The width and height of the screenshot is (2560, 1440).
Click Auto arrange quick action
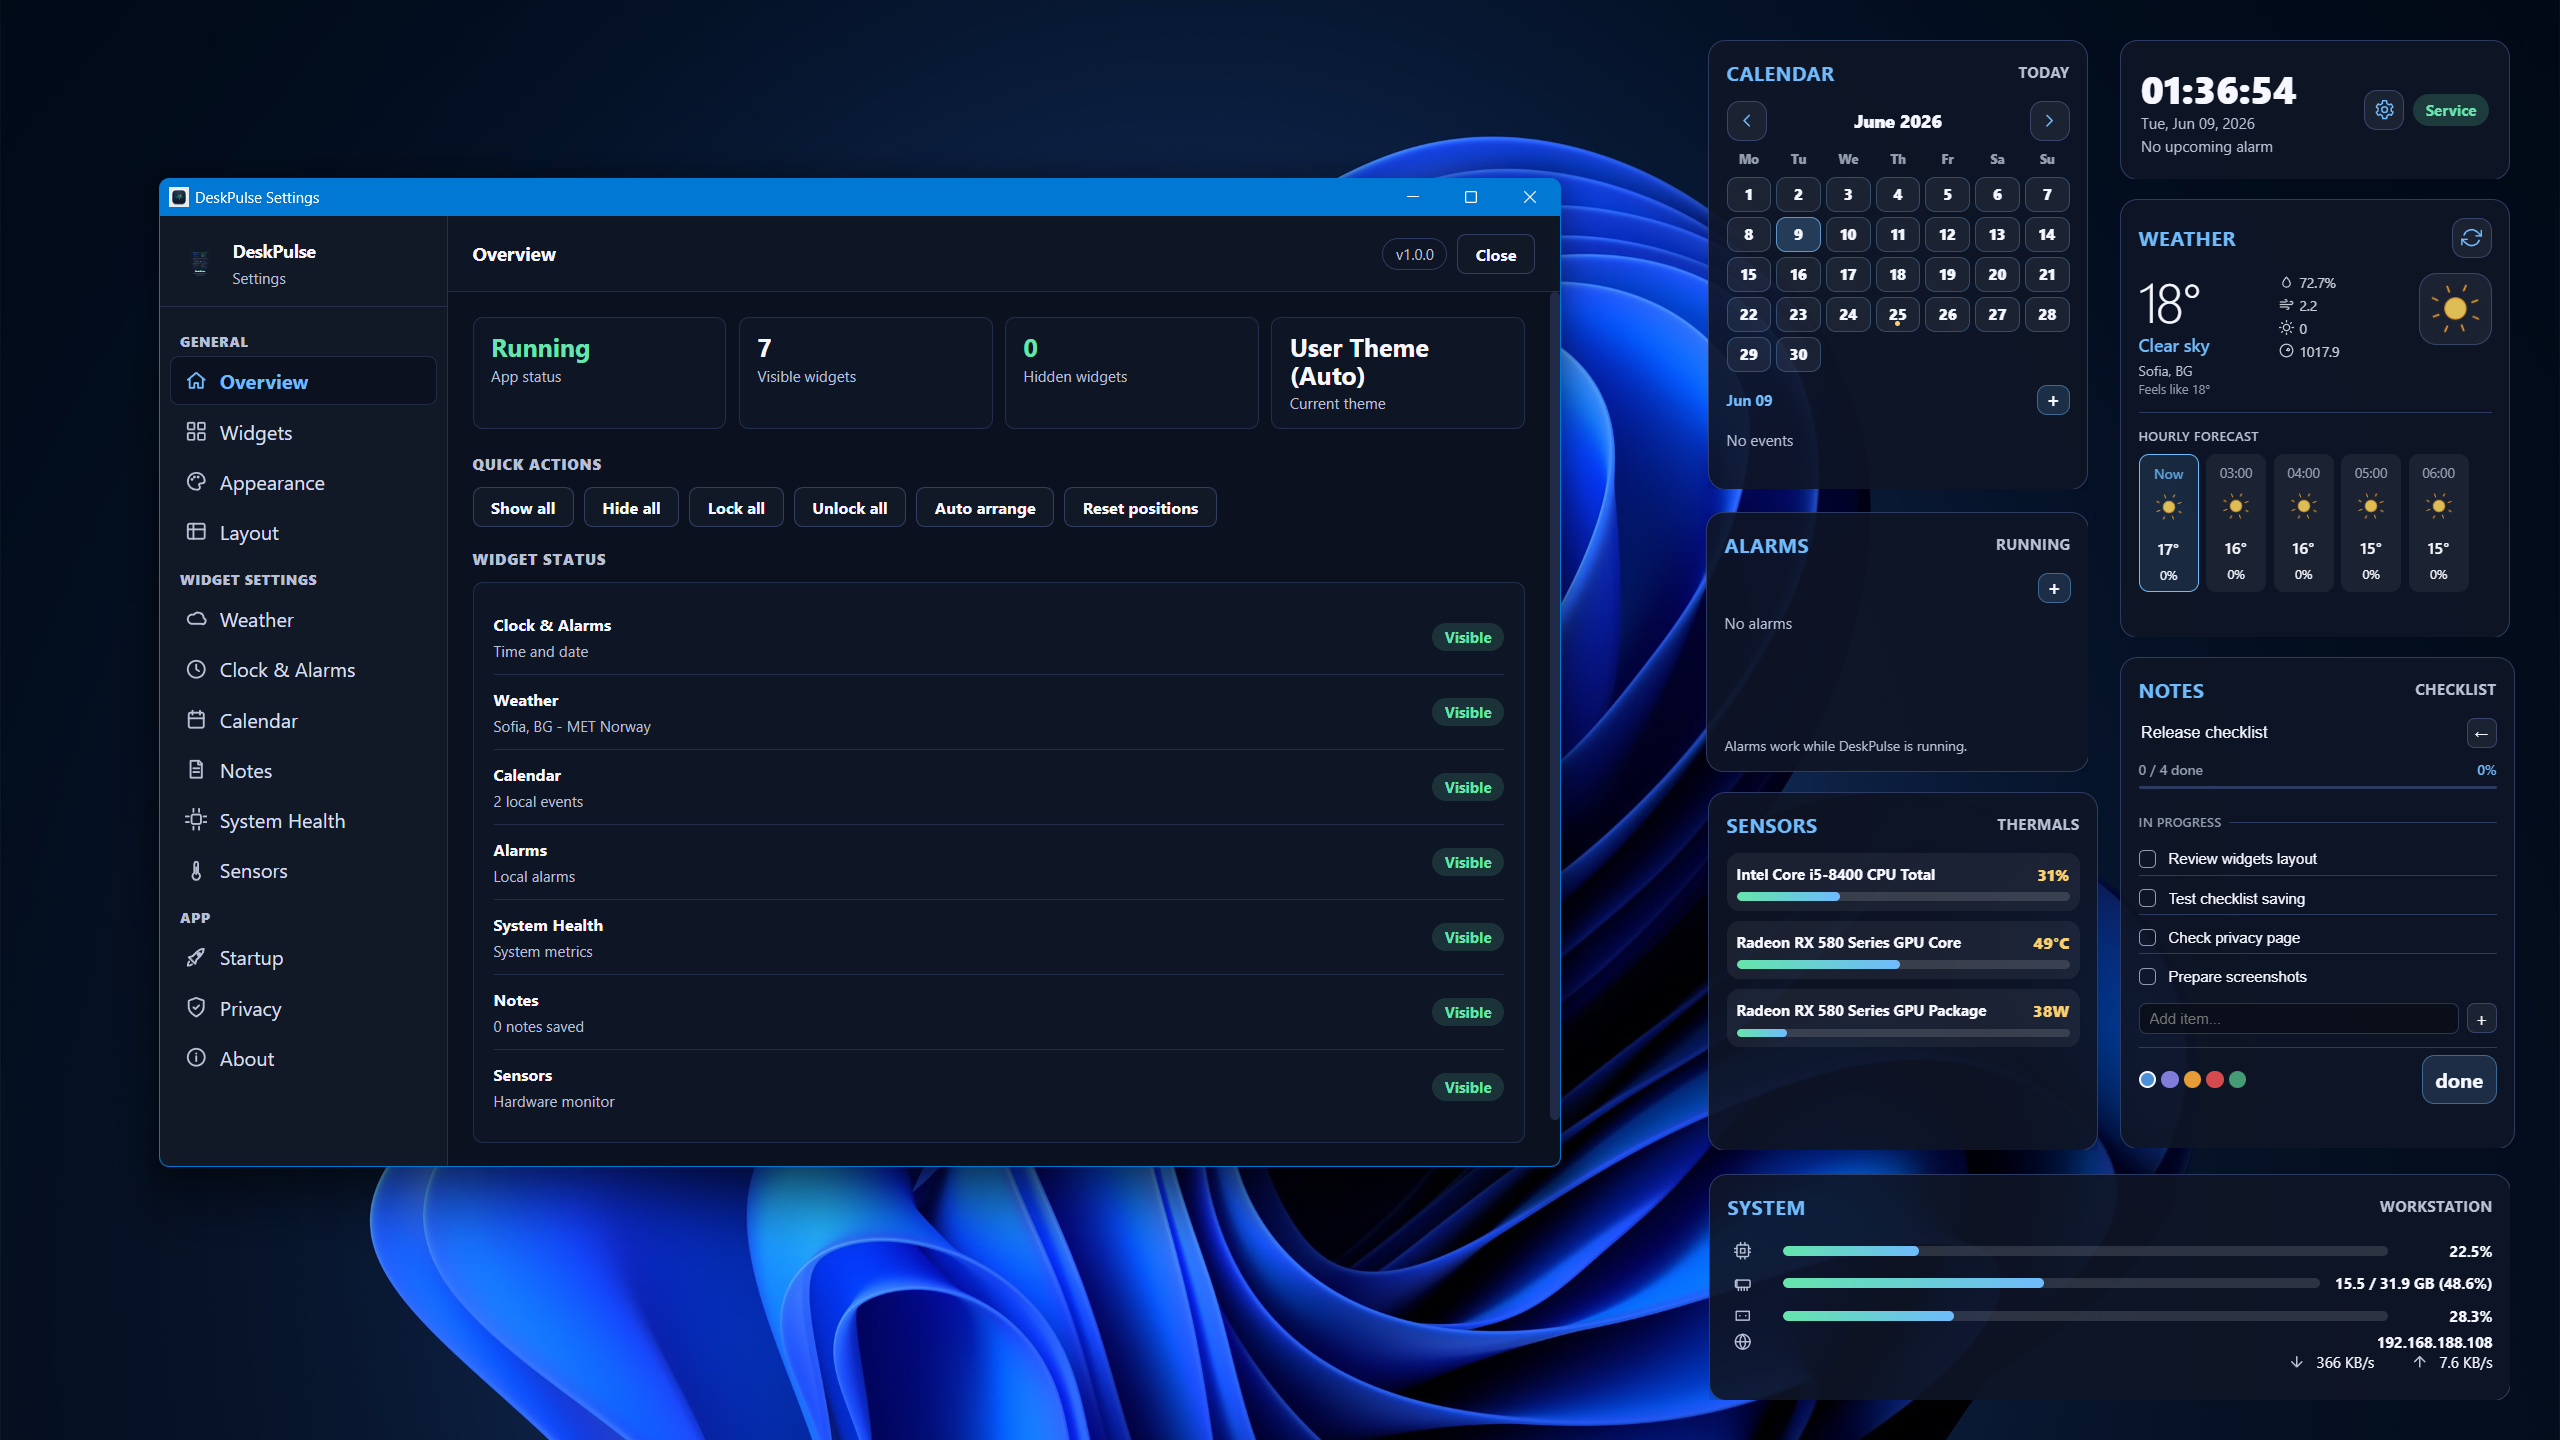click(x=985, y=507)
